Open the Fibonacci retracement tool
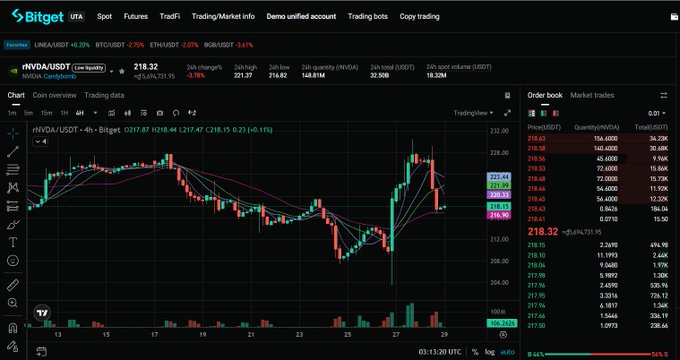Screen dimensions: 680x360 [x=13, y=169]
